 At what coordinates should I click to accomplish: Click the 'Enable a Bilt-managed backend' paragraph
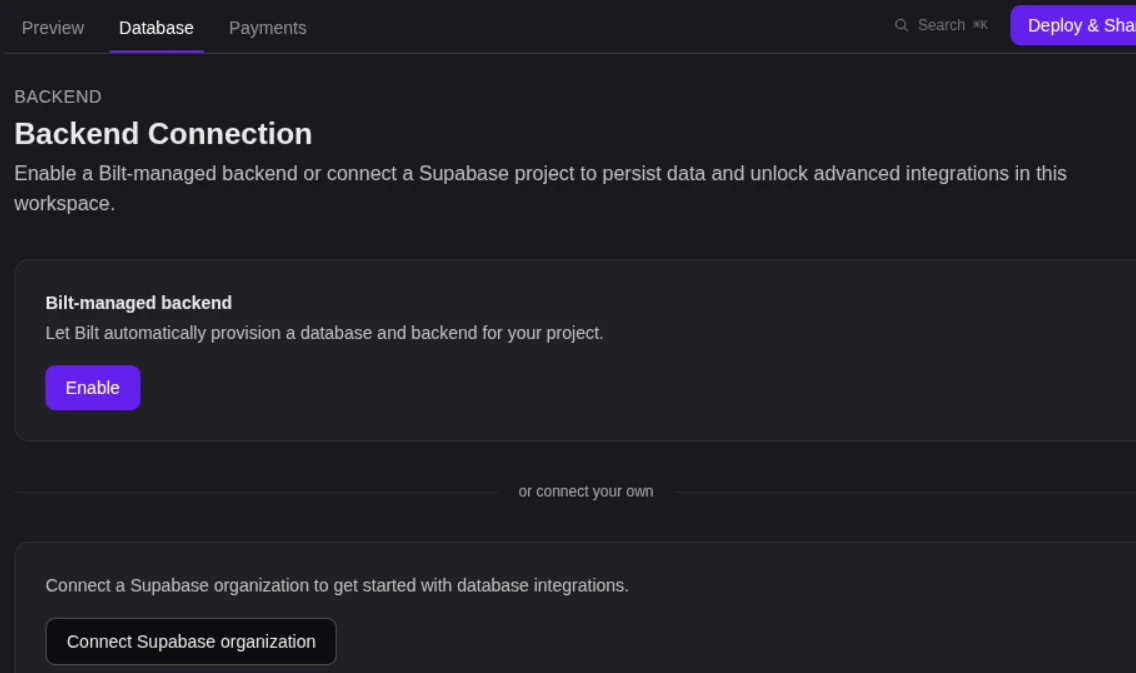click(x=540, y=188)
